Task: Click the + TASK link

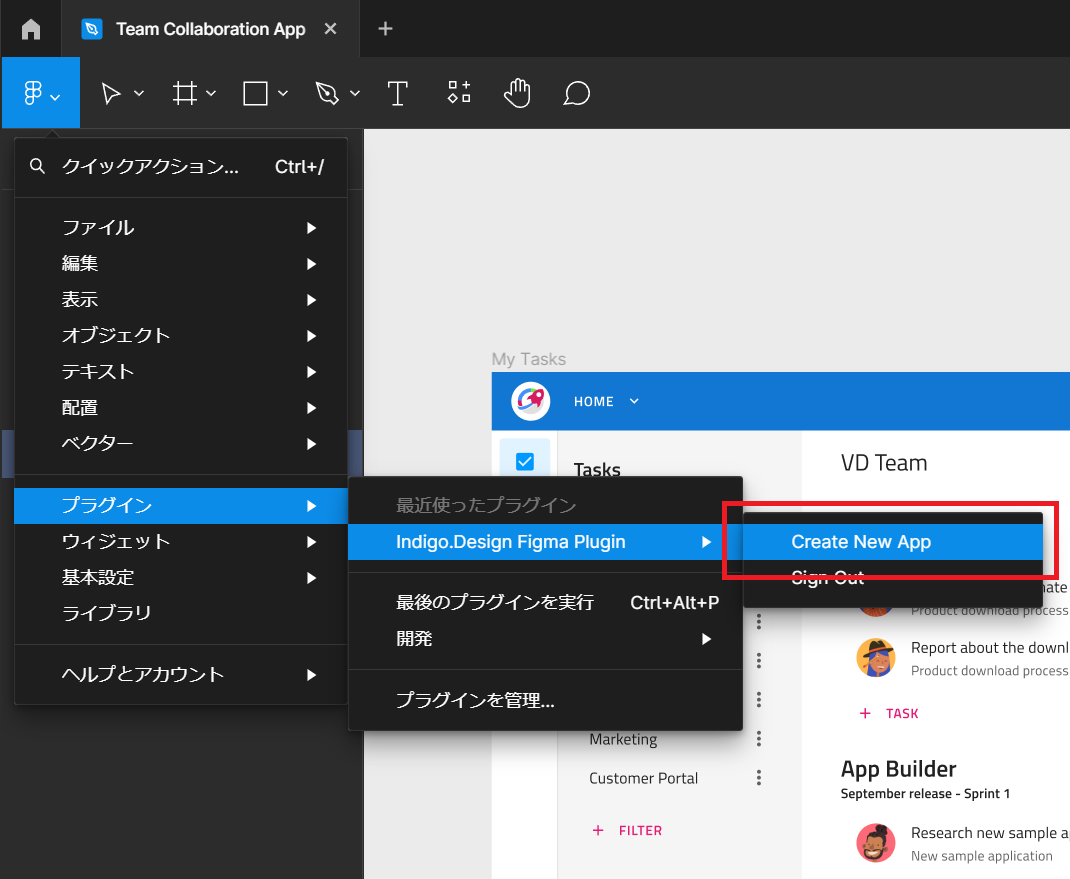Action: (888, 713)
